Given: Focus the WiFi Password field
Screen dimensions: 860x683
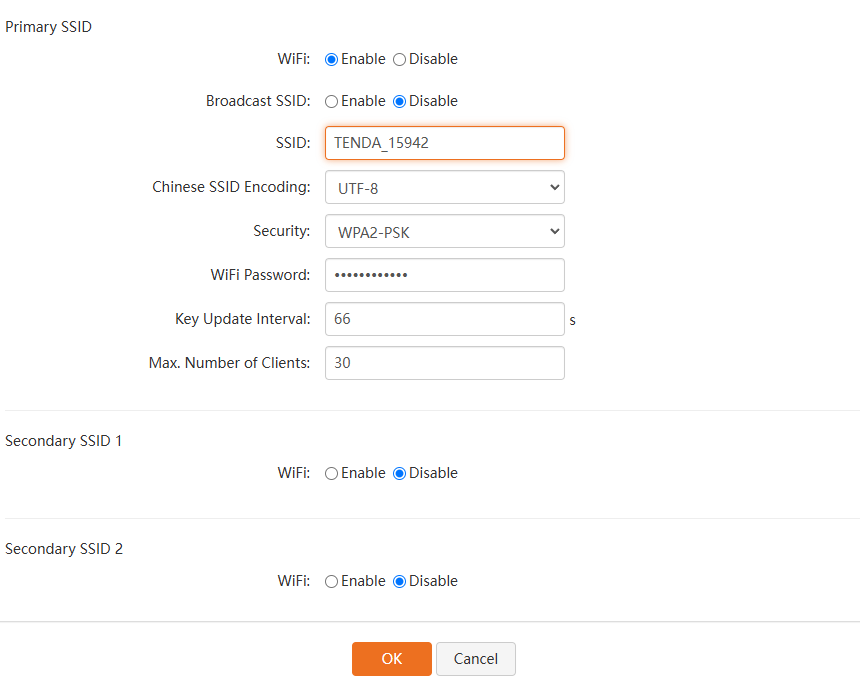Looking at the screenshot, I should coord(444,275).
